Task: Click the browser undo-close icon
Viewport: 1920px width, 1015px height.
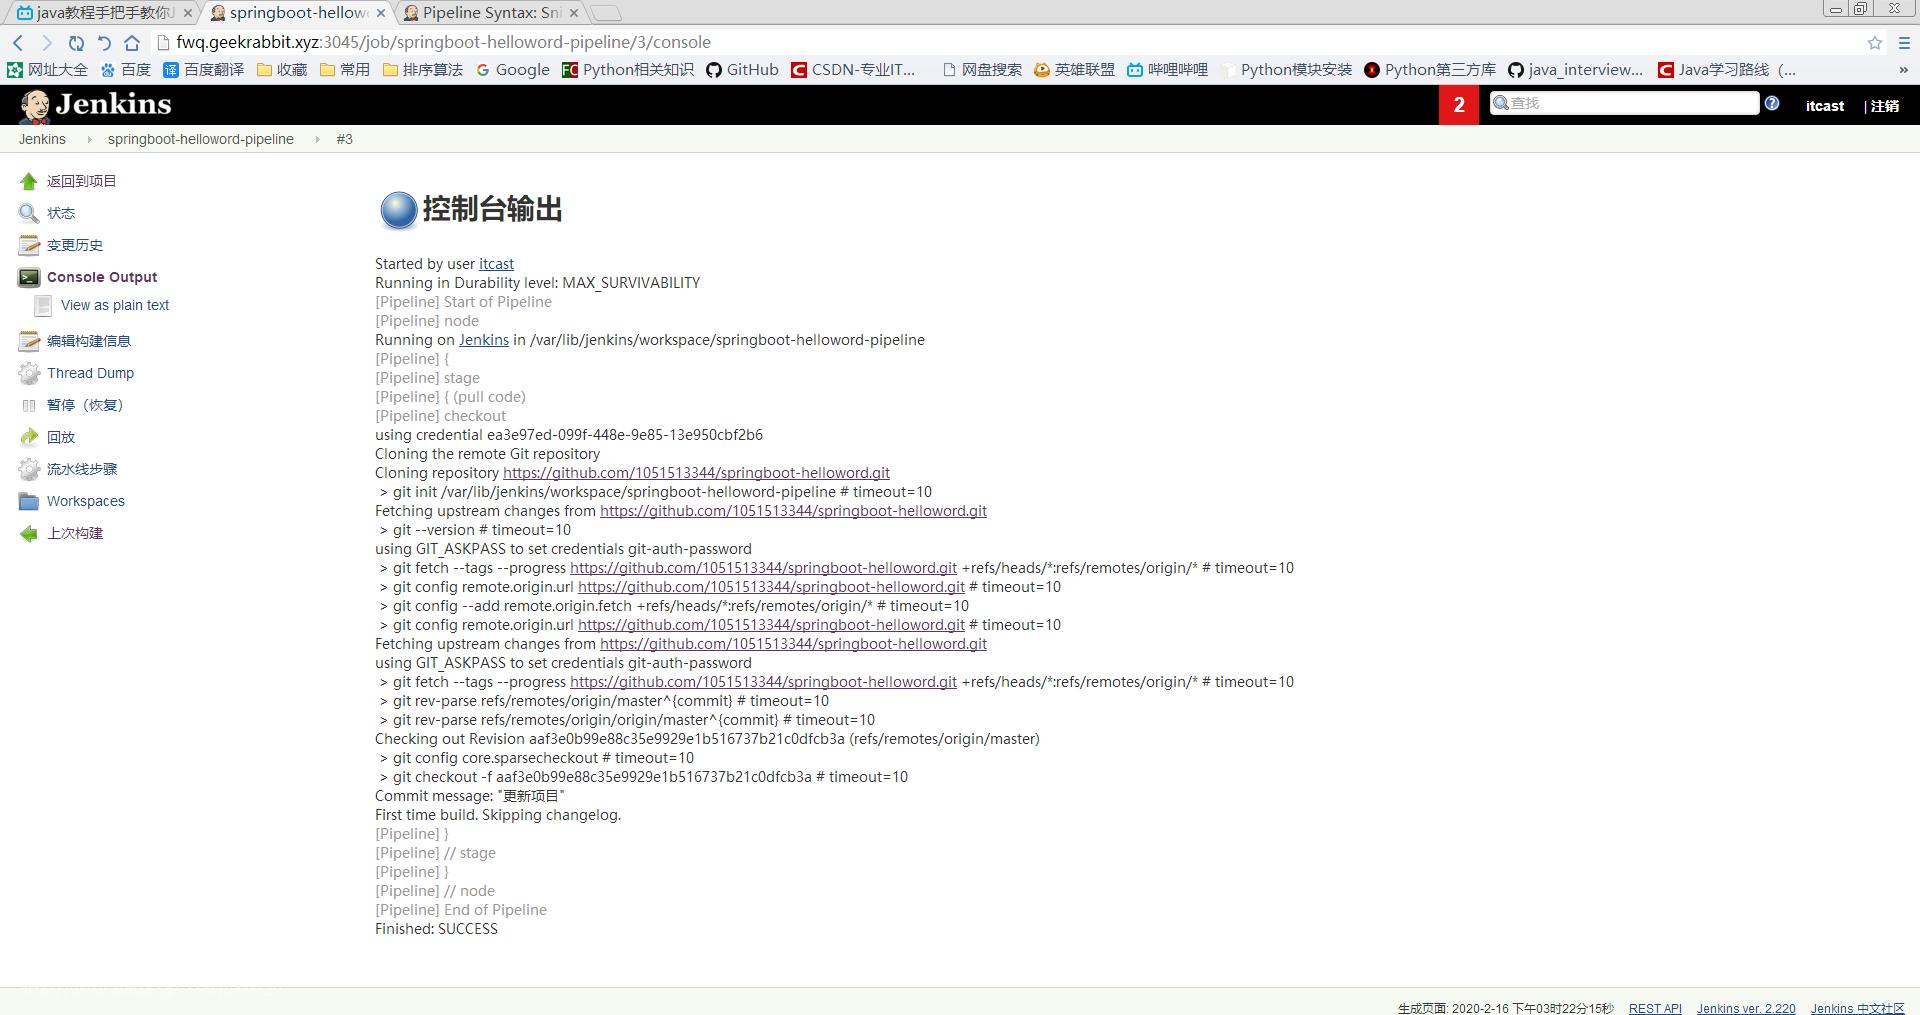Action: coord(104,42)
